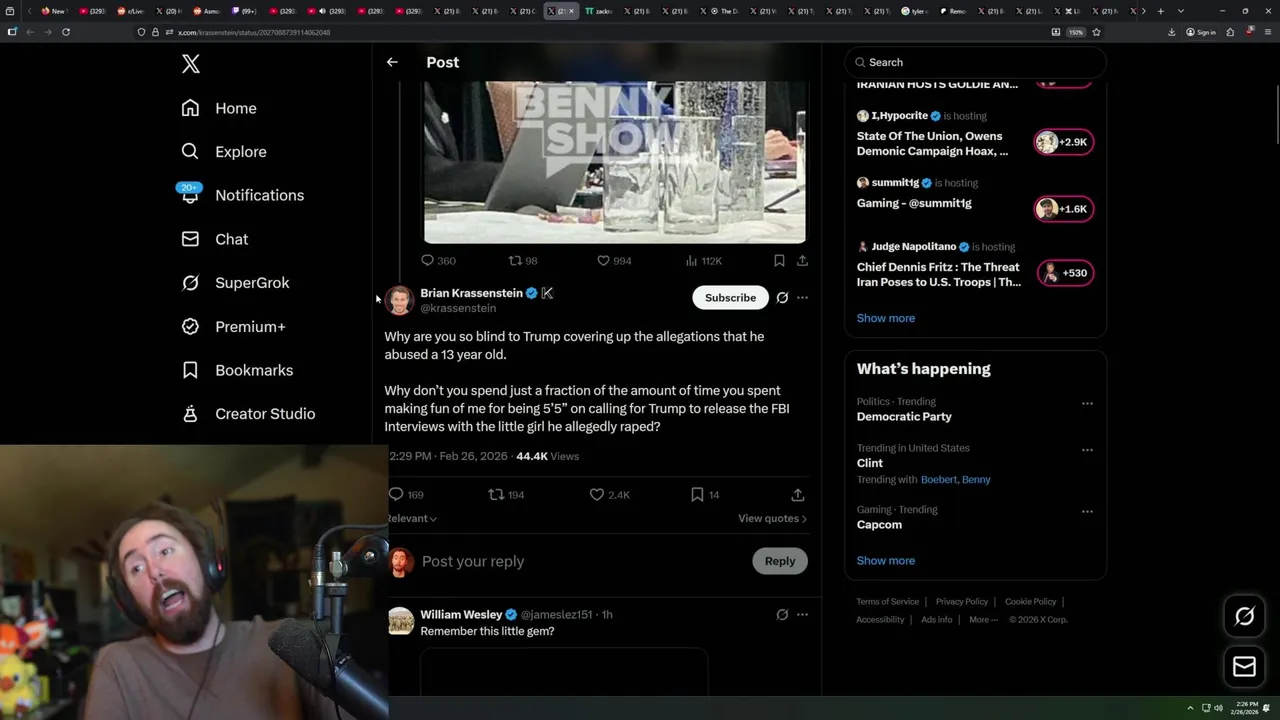Open floating messages envelope button

click(x=1244, y=667)
